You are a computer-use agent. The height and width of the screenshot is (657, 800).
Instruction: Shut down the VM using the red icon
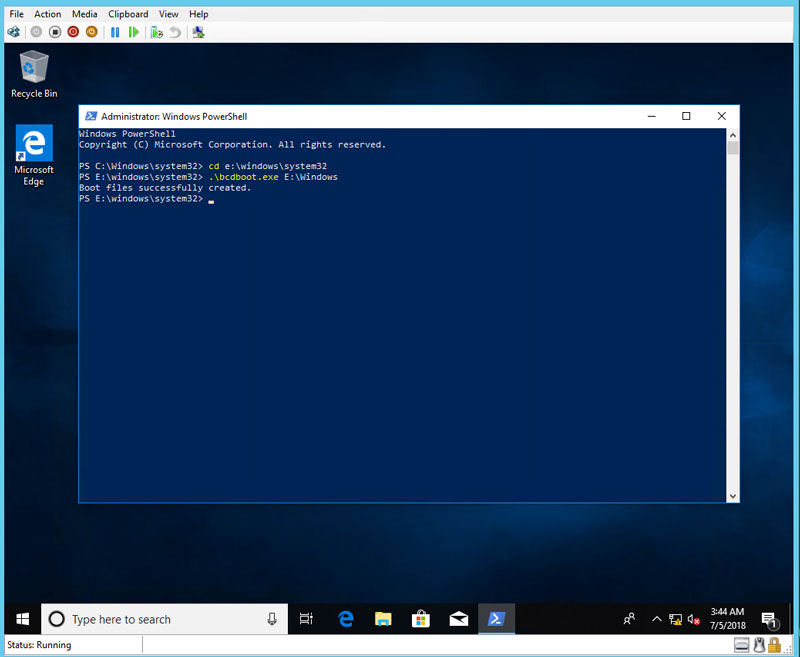73,32
